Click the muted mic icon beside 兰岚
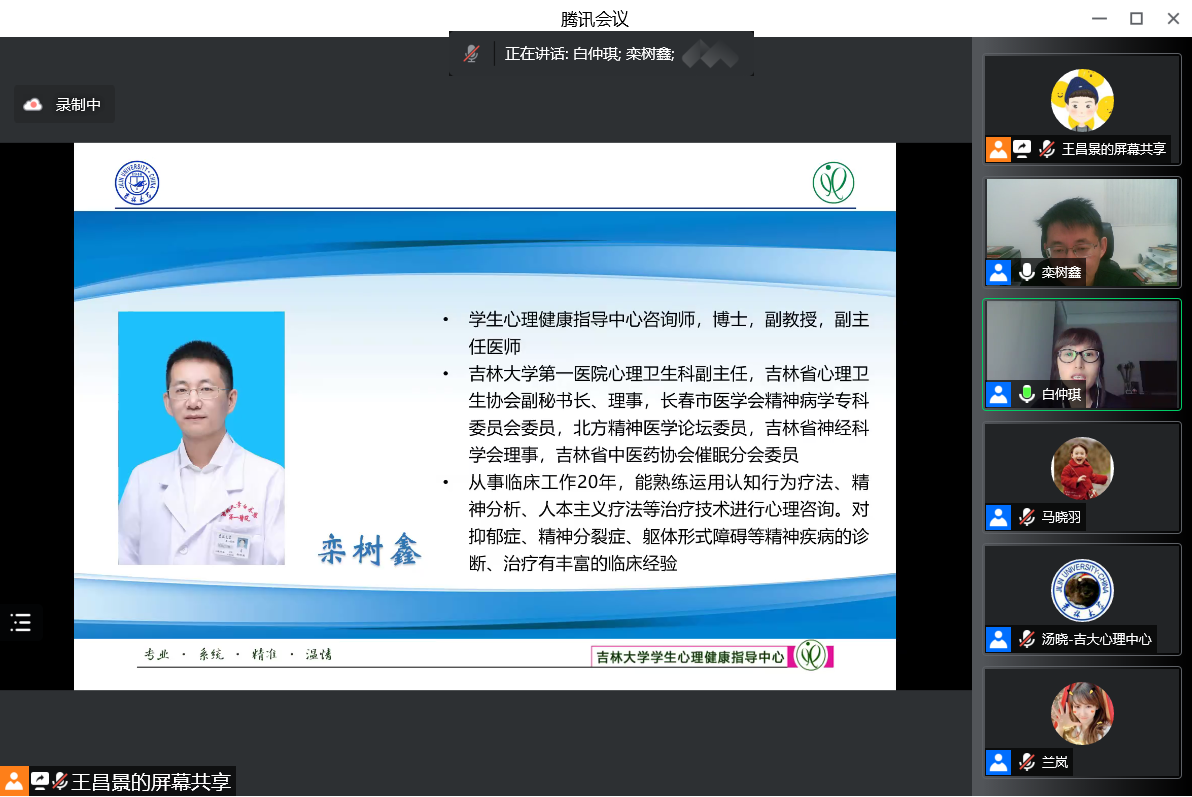The image size is (1192, 797). tap(1026, 762)
